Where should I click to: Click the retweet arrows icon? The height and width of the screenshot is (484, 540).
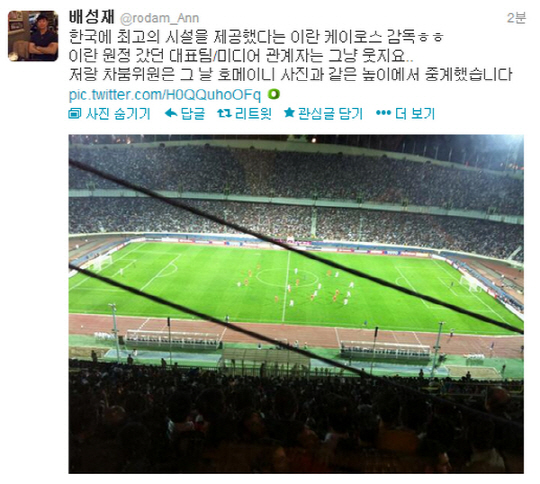(x=224, y=113)
